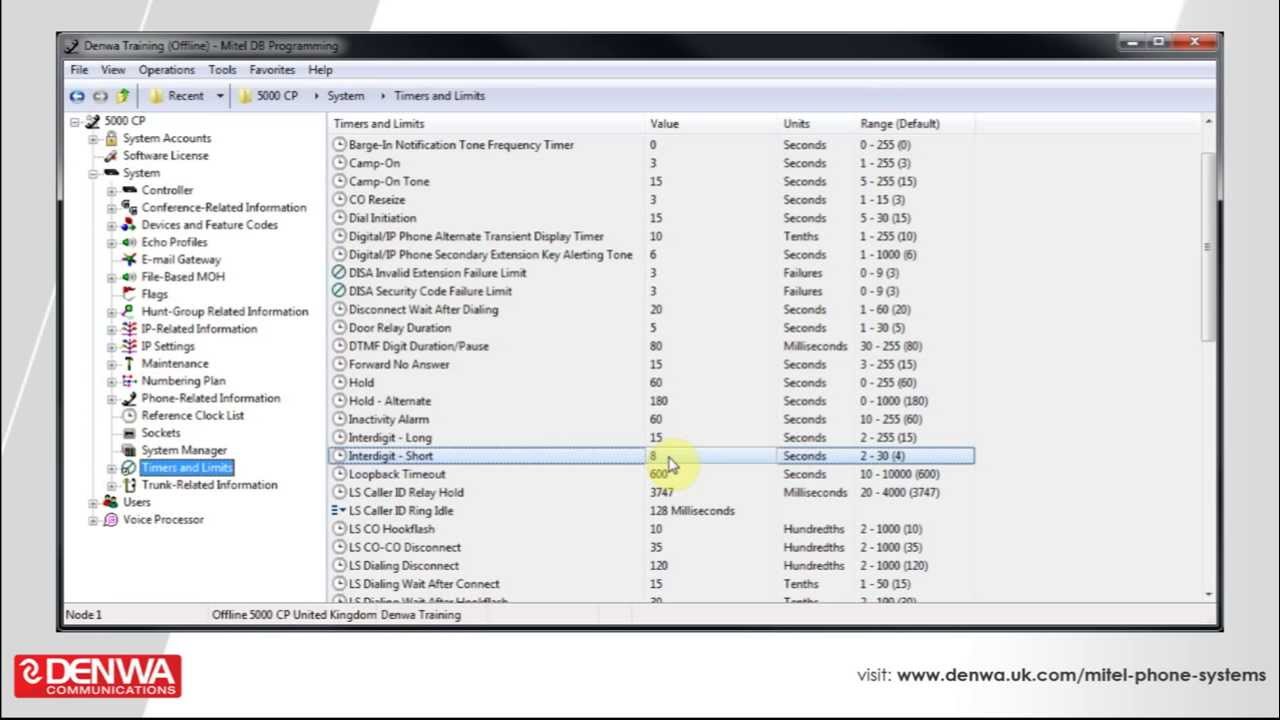Click the Users icon in tree
This screenshot has width=1280, height=720.
pos(111,502)
